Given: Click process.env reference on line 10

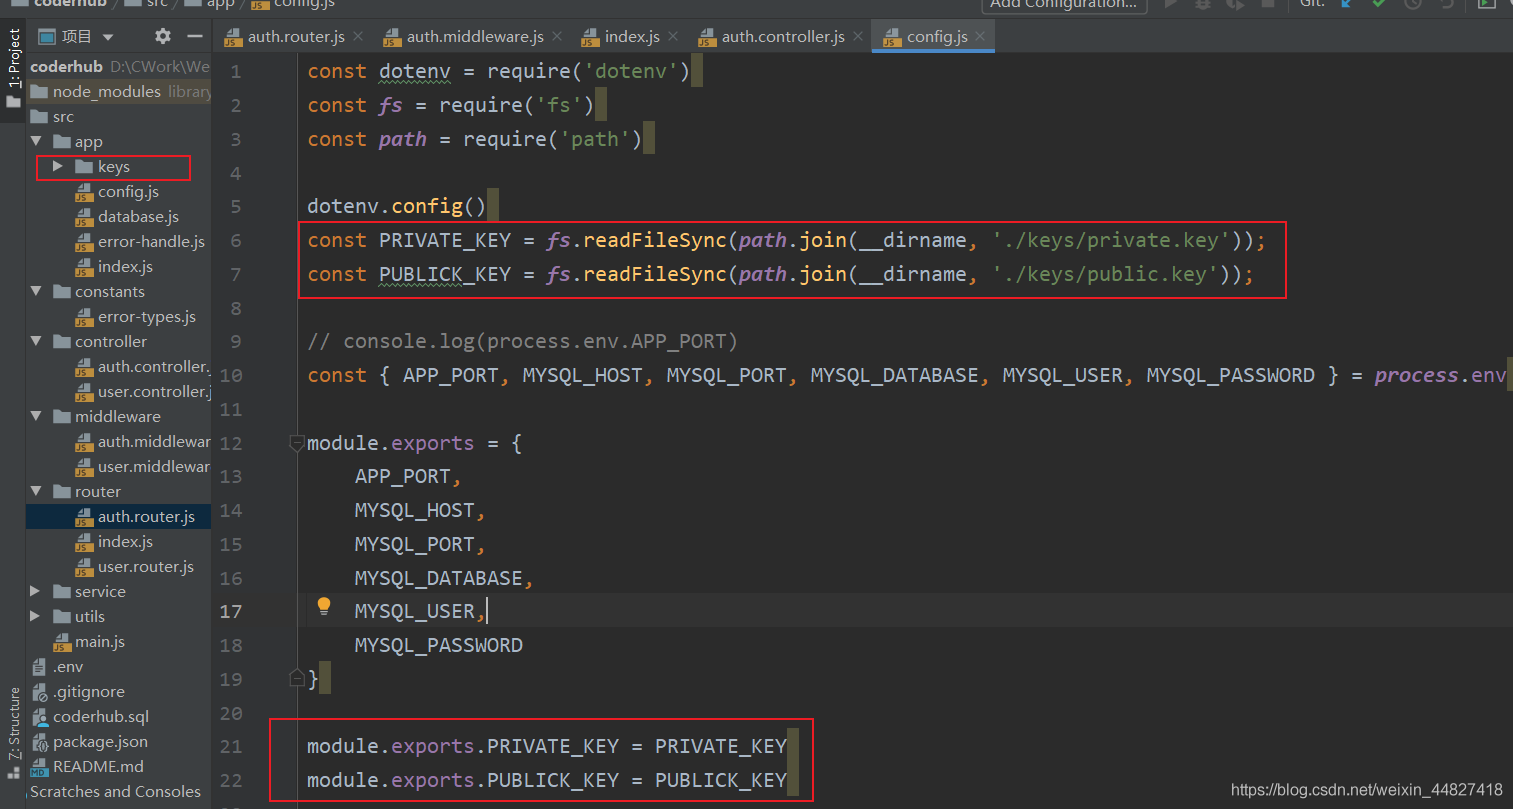Looking at the screenshot, I should pos(1440,375).
